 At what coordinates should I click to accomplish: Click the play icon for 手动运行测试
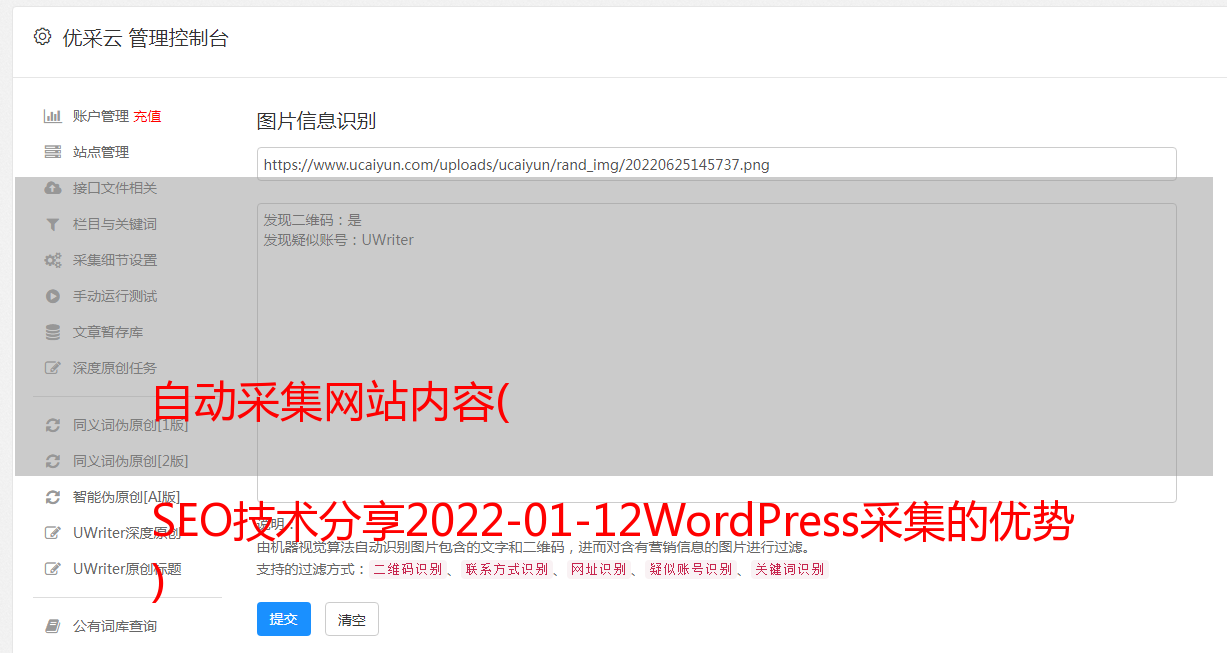53,296
